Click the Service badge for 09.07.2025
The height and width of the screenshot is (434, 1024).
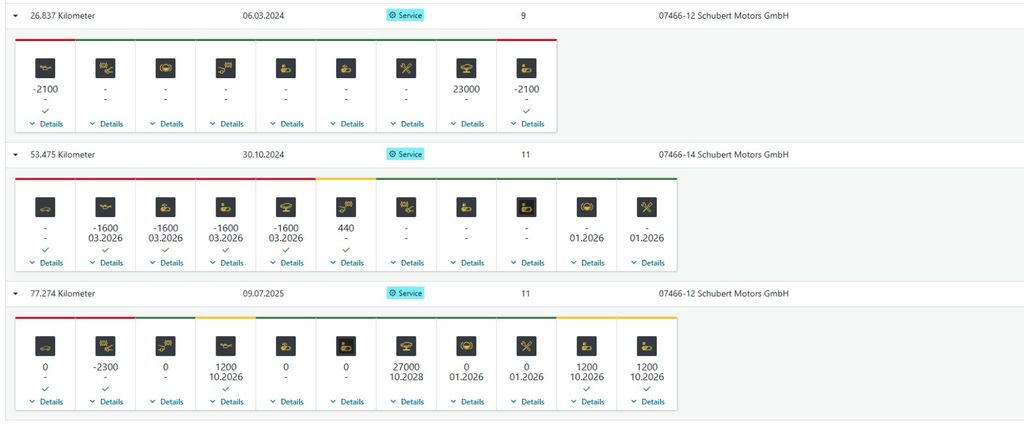(405, 294)
